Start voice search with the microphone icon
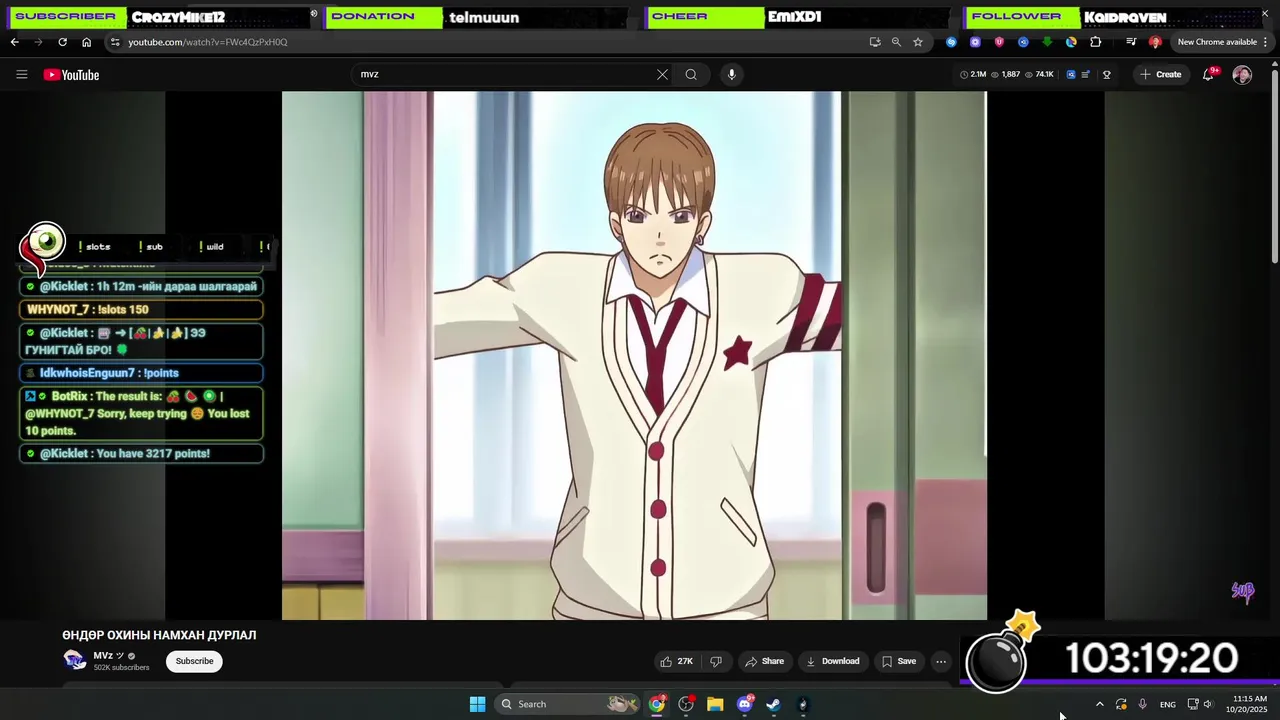Screen dimensions: 1280x720 (731, 75)
